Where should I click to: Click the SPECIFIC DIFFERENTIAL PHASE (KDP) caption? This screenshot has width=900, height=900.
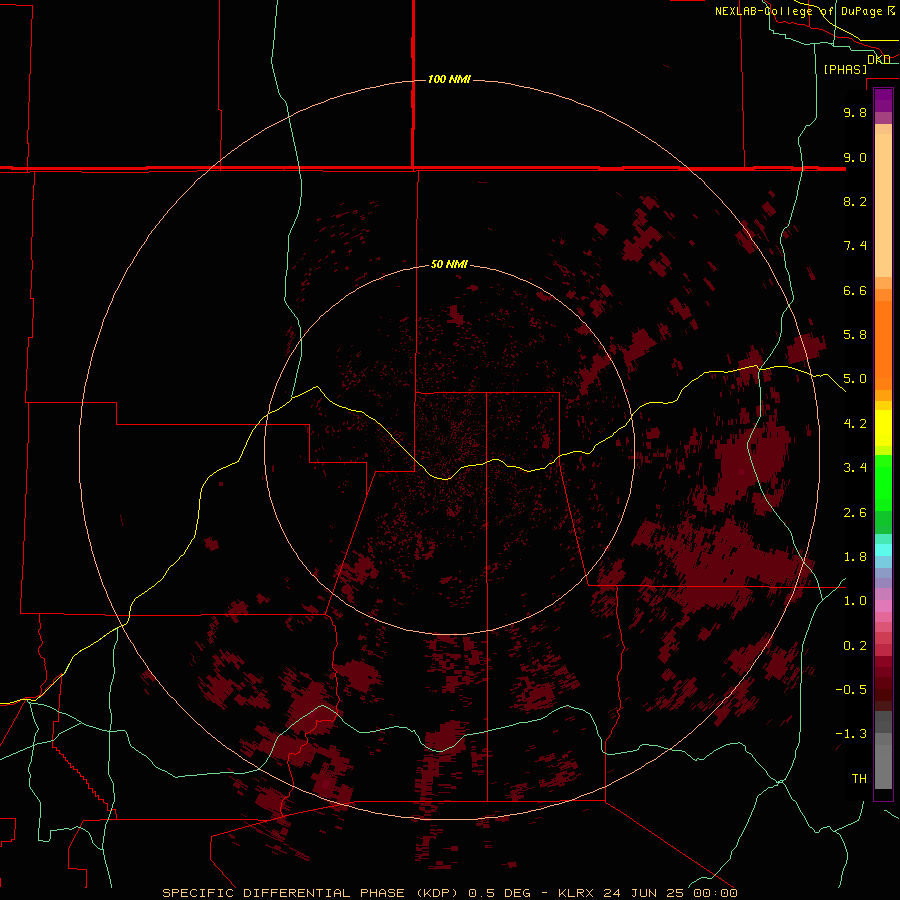310,893
